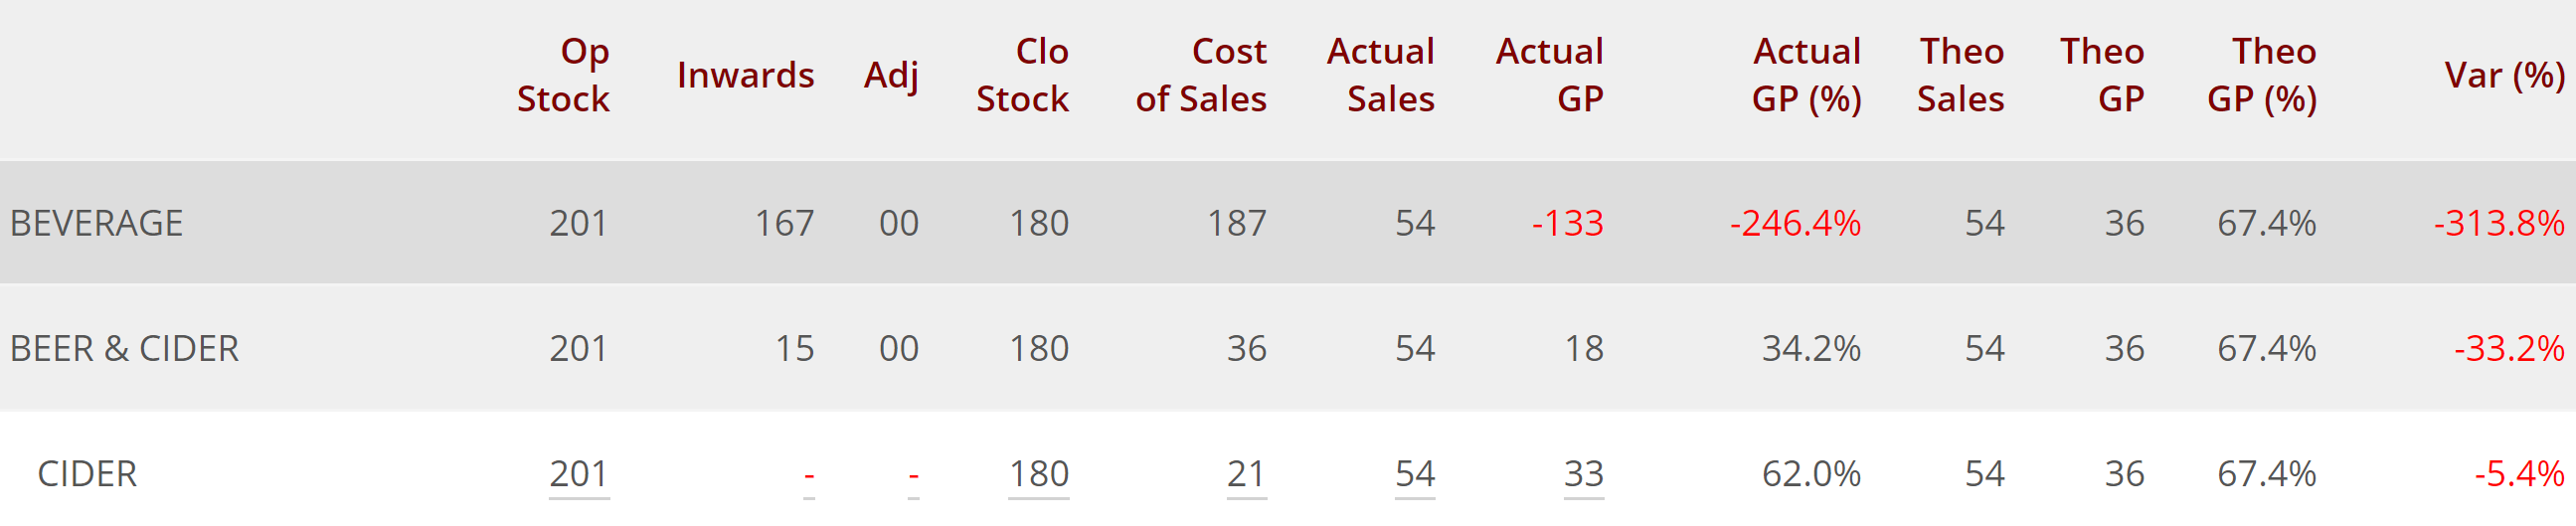
Task: Sort table by Var (%) header
Action: pyautogui.click(x=2504, y=75)
